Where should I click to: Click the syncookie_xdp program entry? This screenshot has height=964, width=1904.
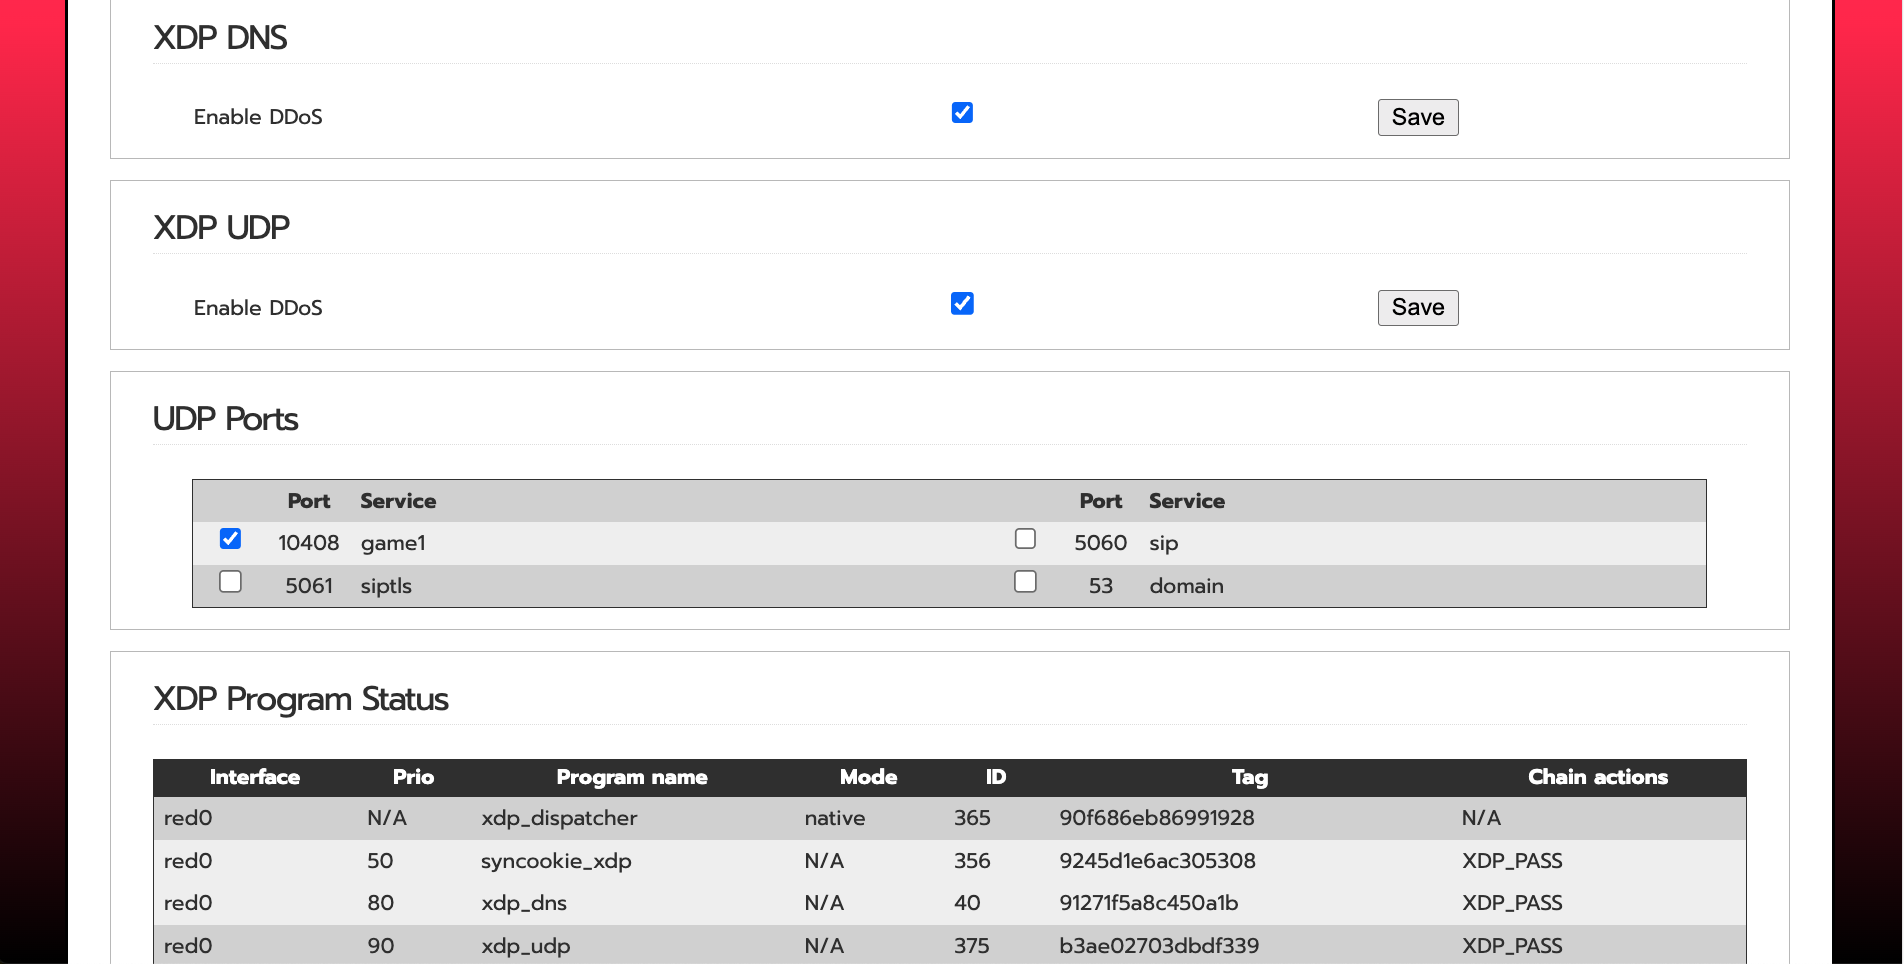point(556,861)
